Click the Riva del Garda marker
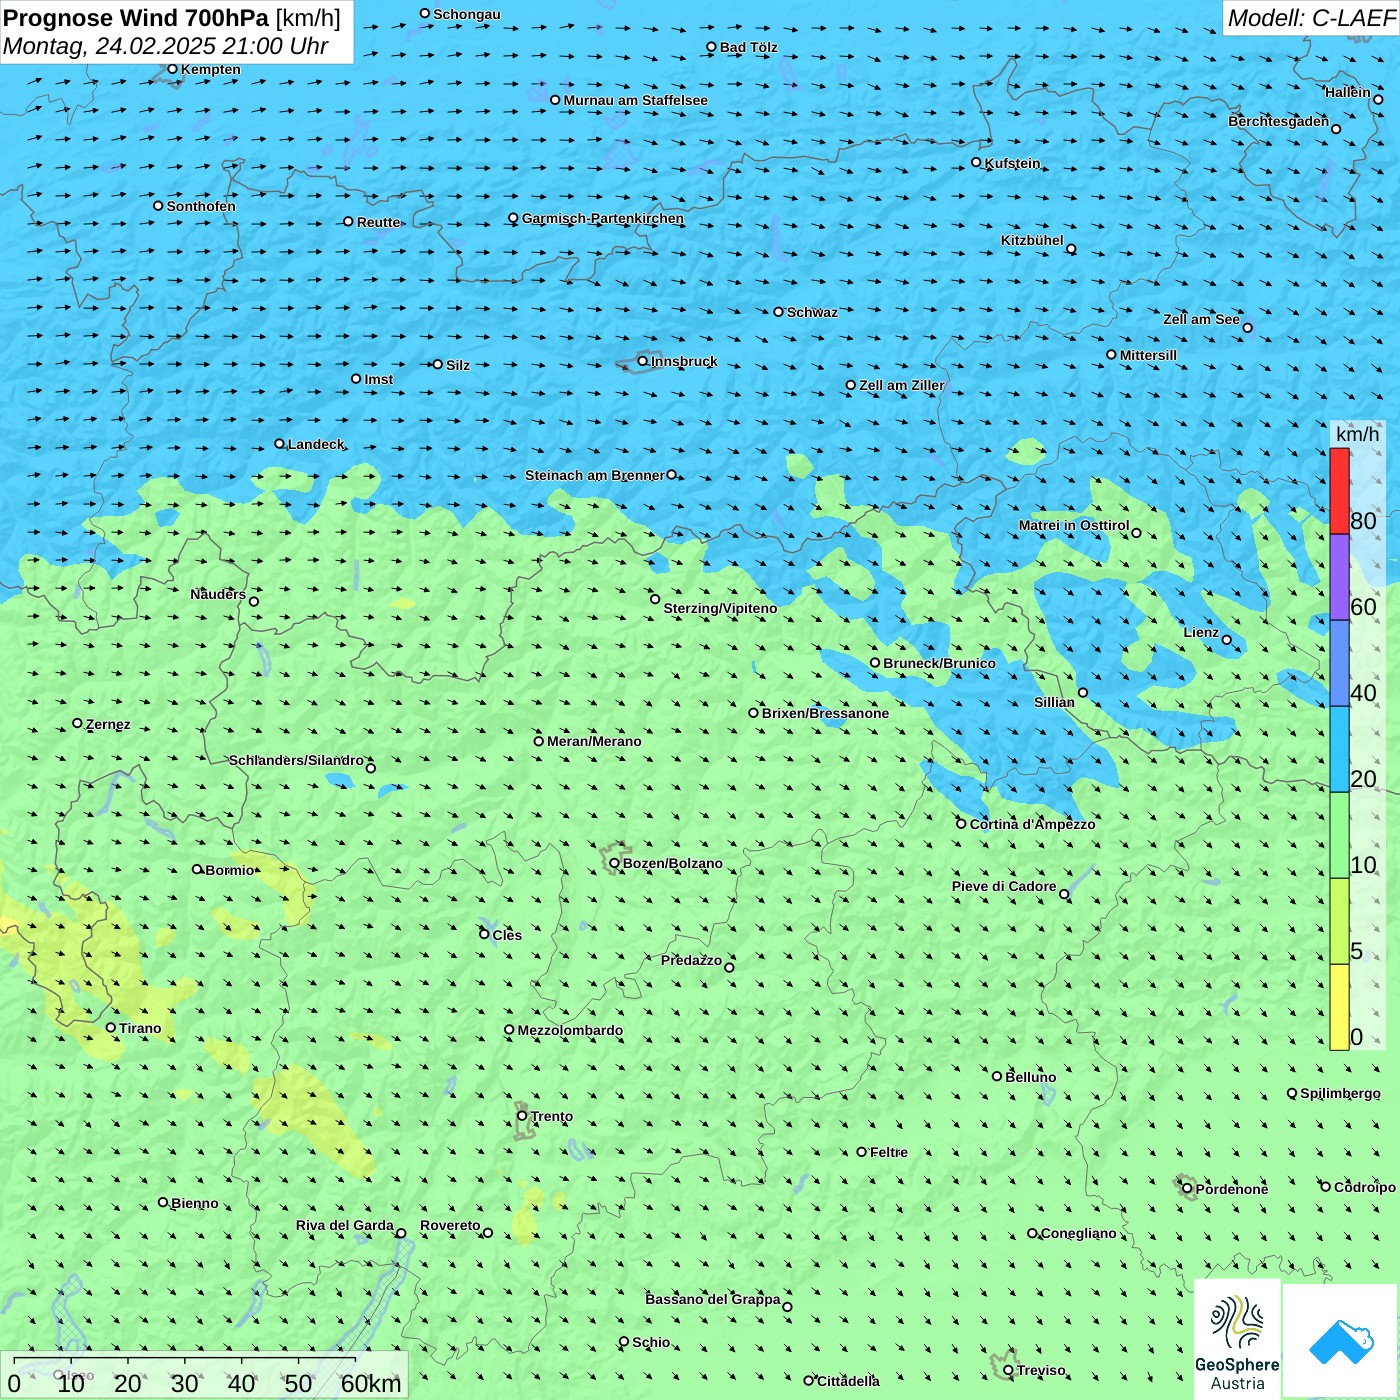The image size is (1400, 1400). pos(401,1233)
